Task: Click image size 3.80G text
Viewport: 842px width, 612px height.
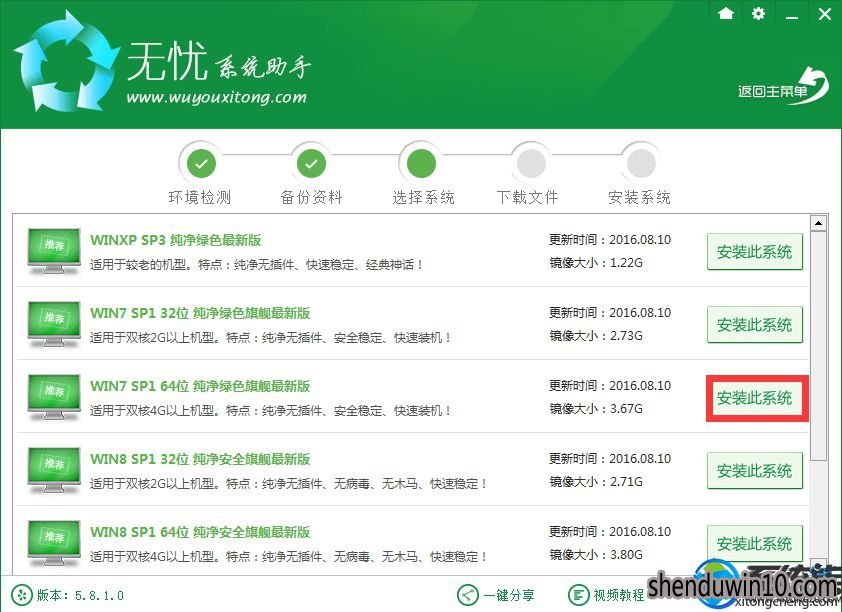Action: point(626,555)
